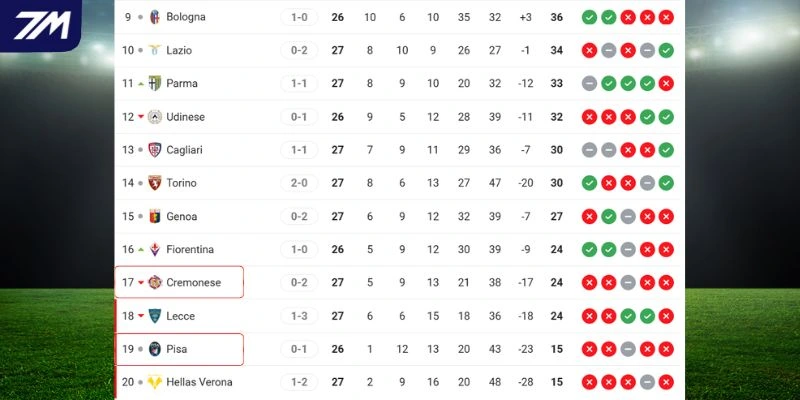Click the Genoa club badge

point(155,216)
